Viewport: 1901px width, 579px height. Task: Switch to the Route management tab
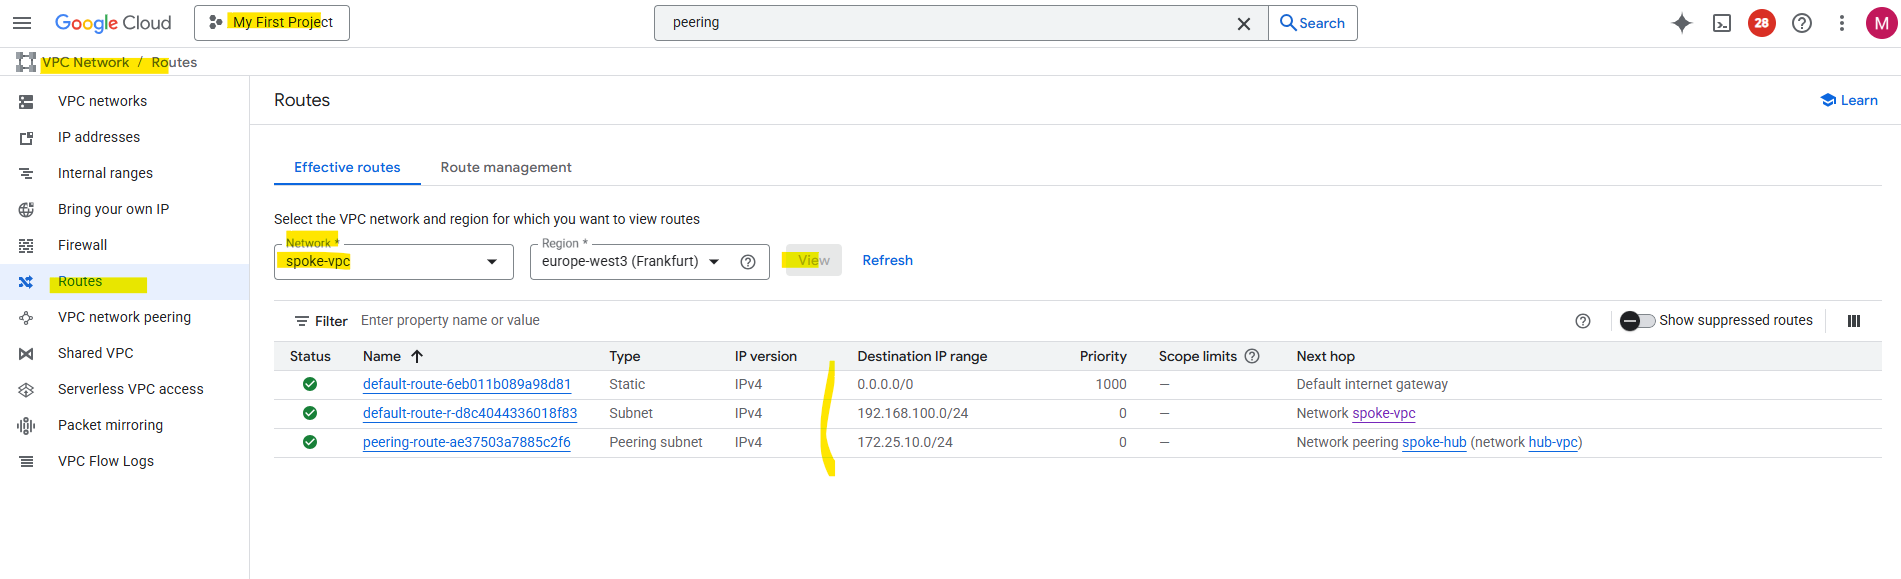(x=506, y=167)
